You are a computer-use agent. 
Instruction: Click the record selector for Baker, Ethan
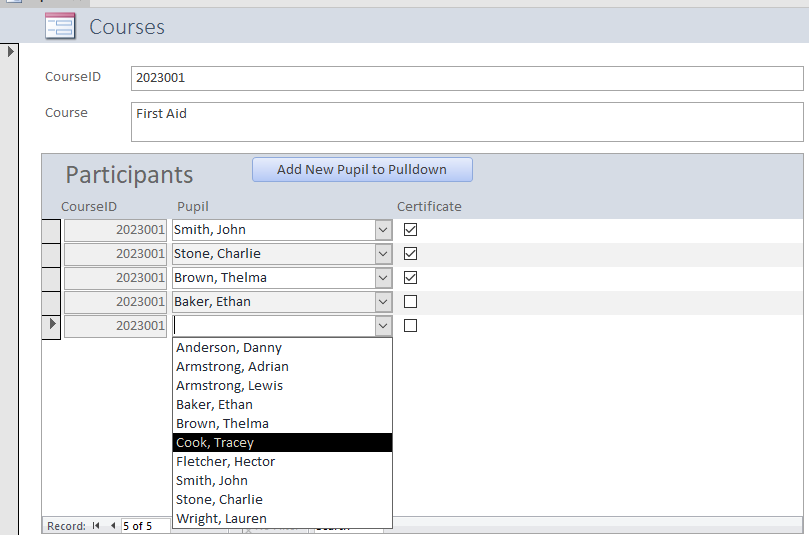click(51, 302)
